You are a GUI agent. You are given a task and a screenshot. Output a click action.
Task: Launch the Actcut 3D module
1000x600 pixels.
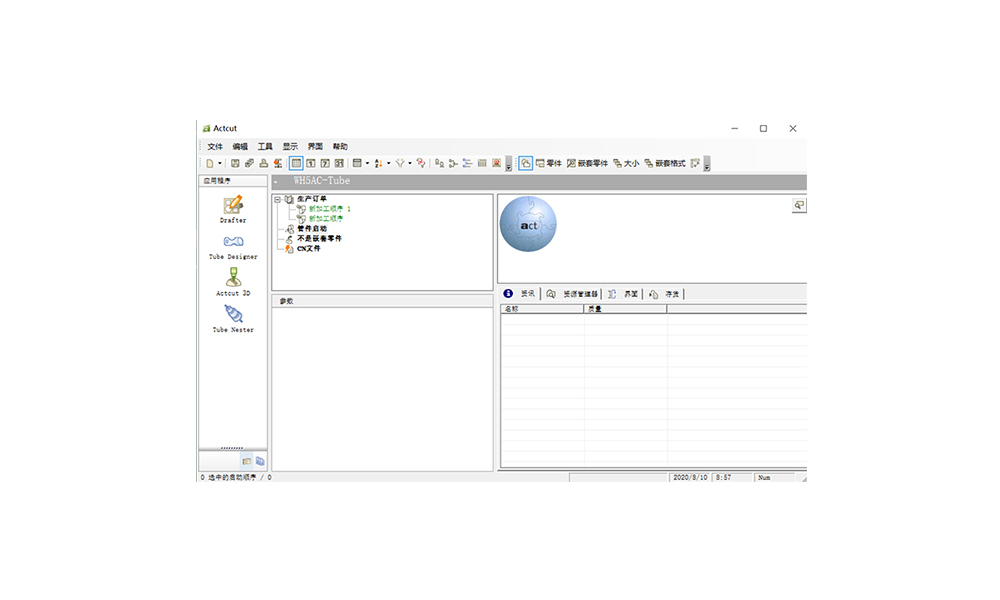[x=233, y=282]
